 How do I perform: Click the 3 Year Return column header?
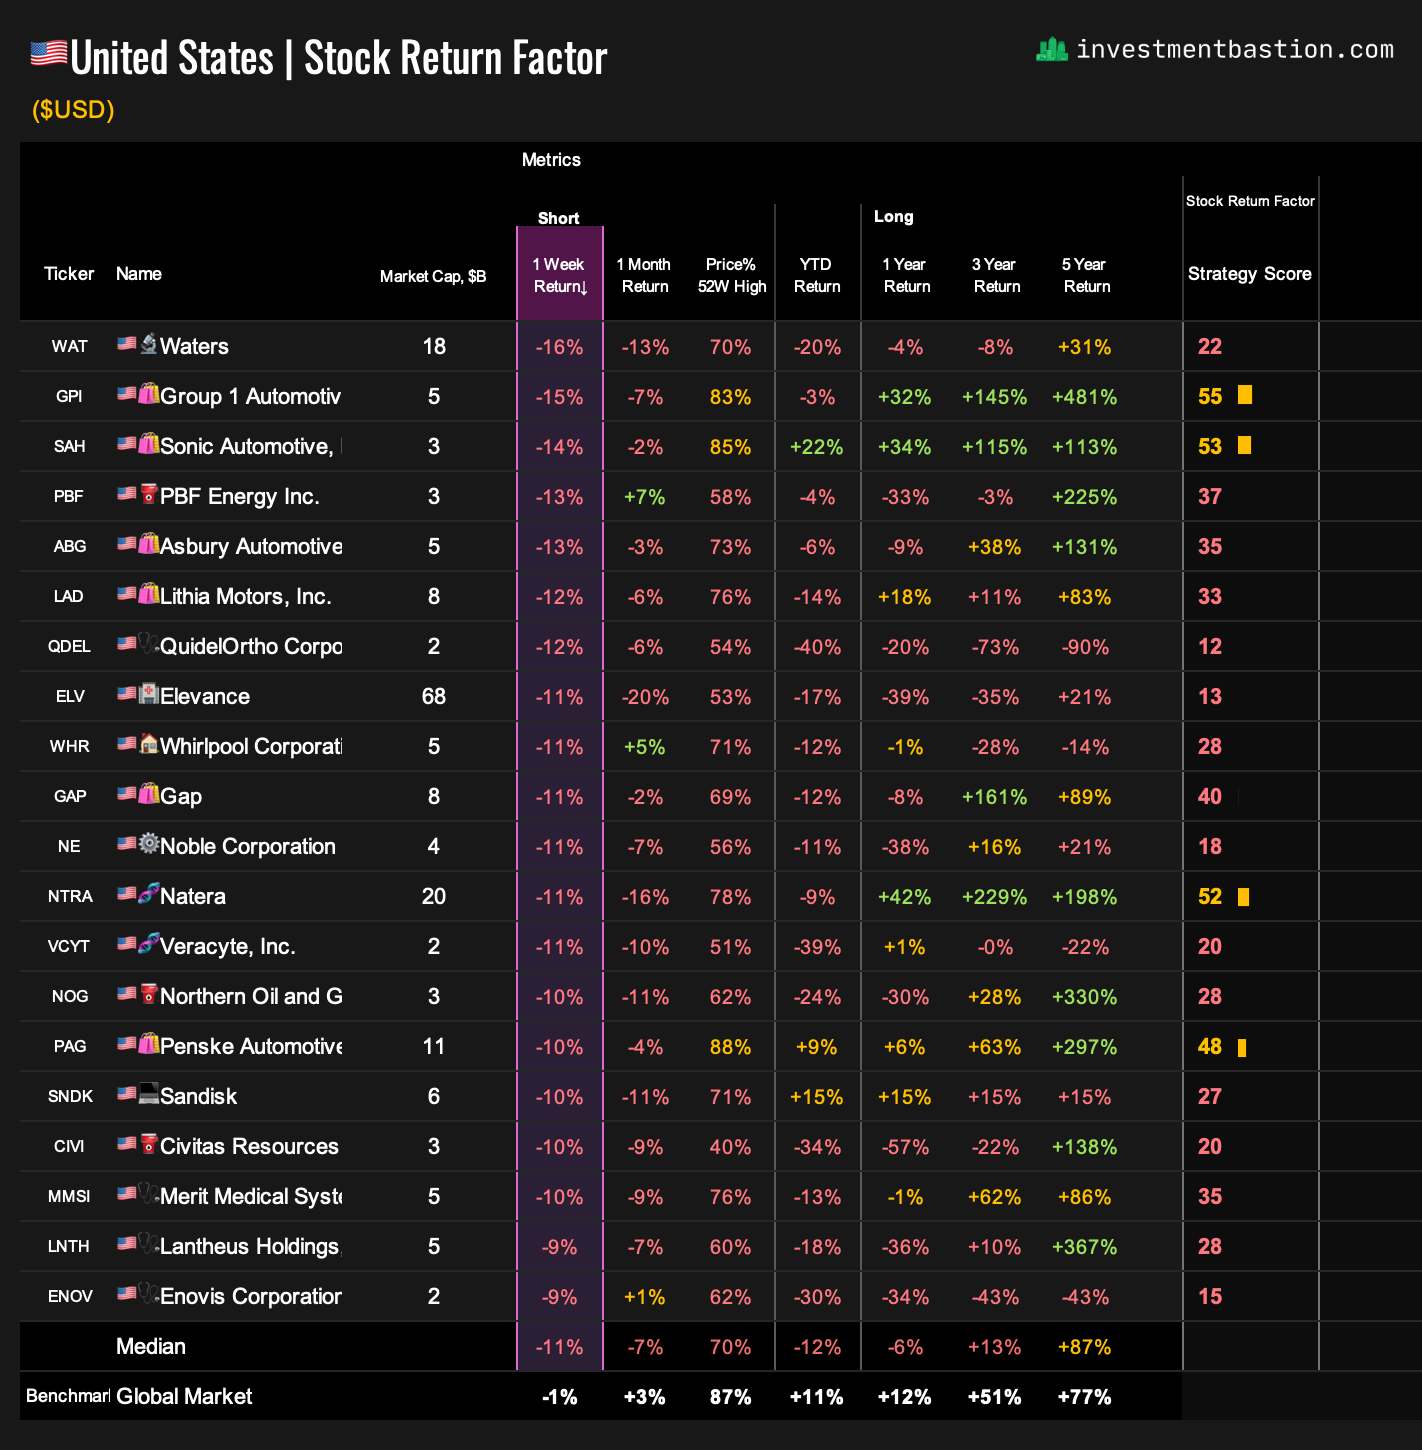pos(995,275)
